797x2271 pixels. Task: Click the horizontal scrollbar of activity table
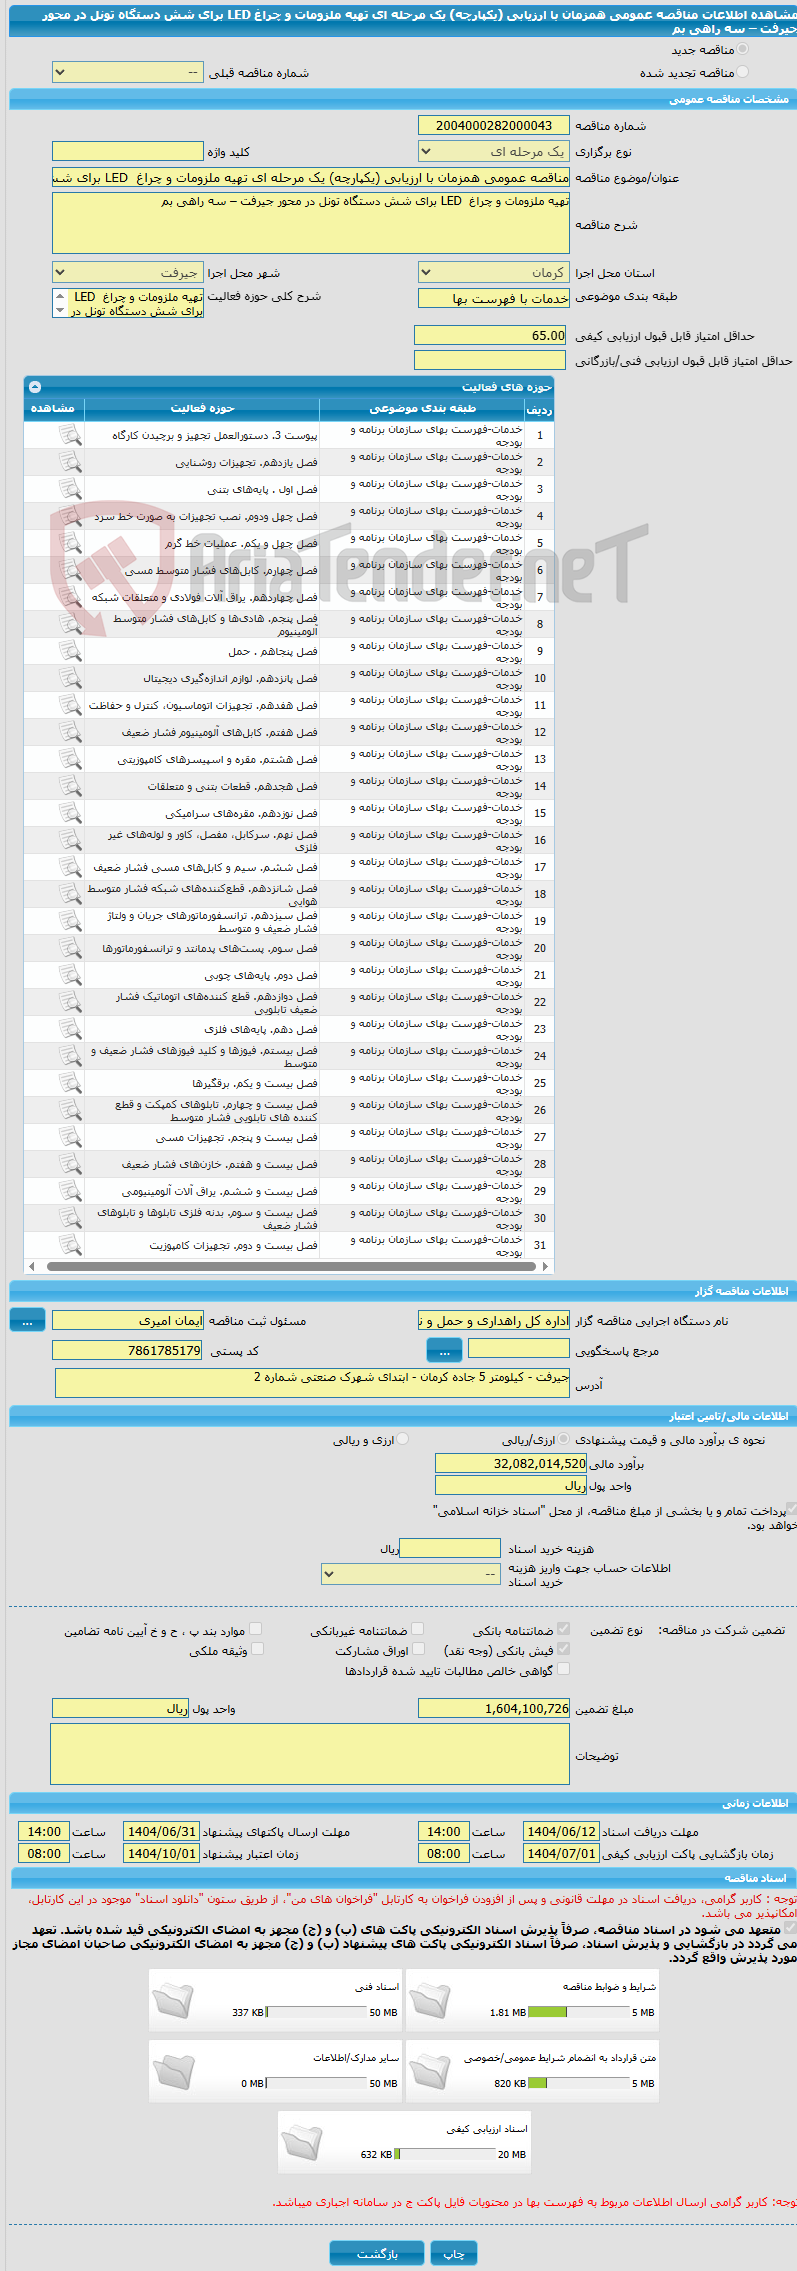click(x=289, y=1266)
